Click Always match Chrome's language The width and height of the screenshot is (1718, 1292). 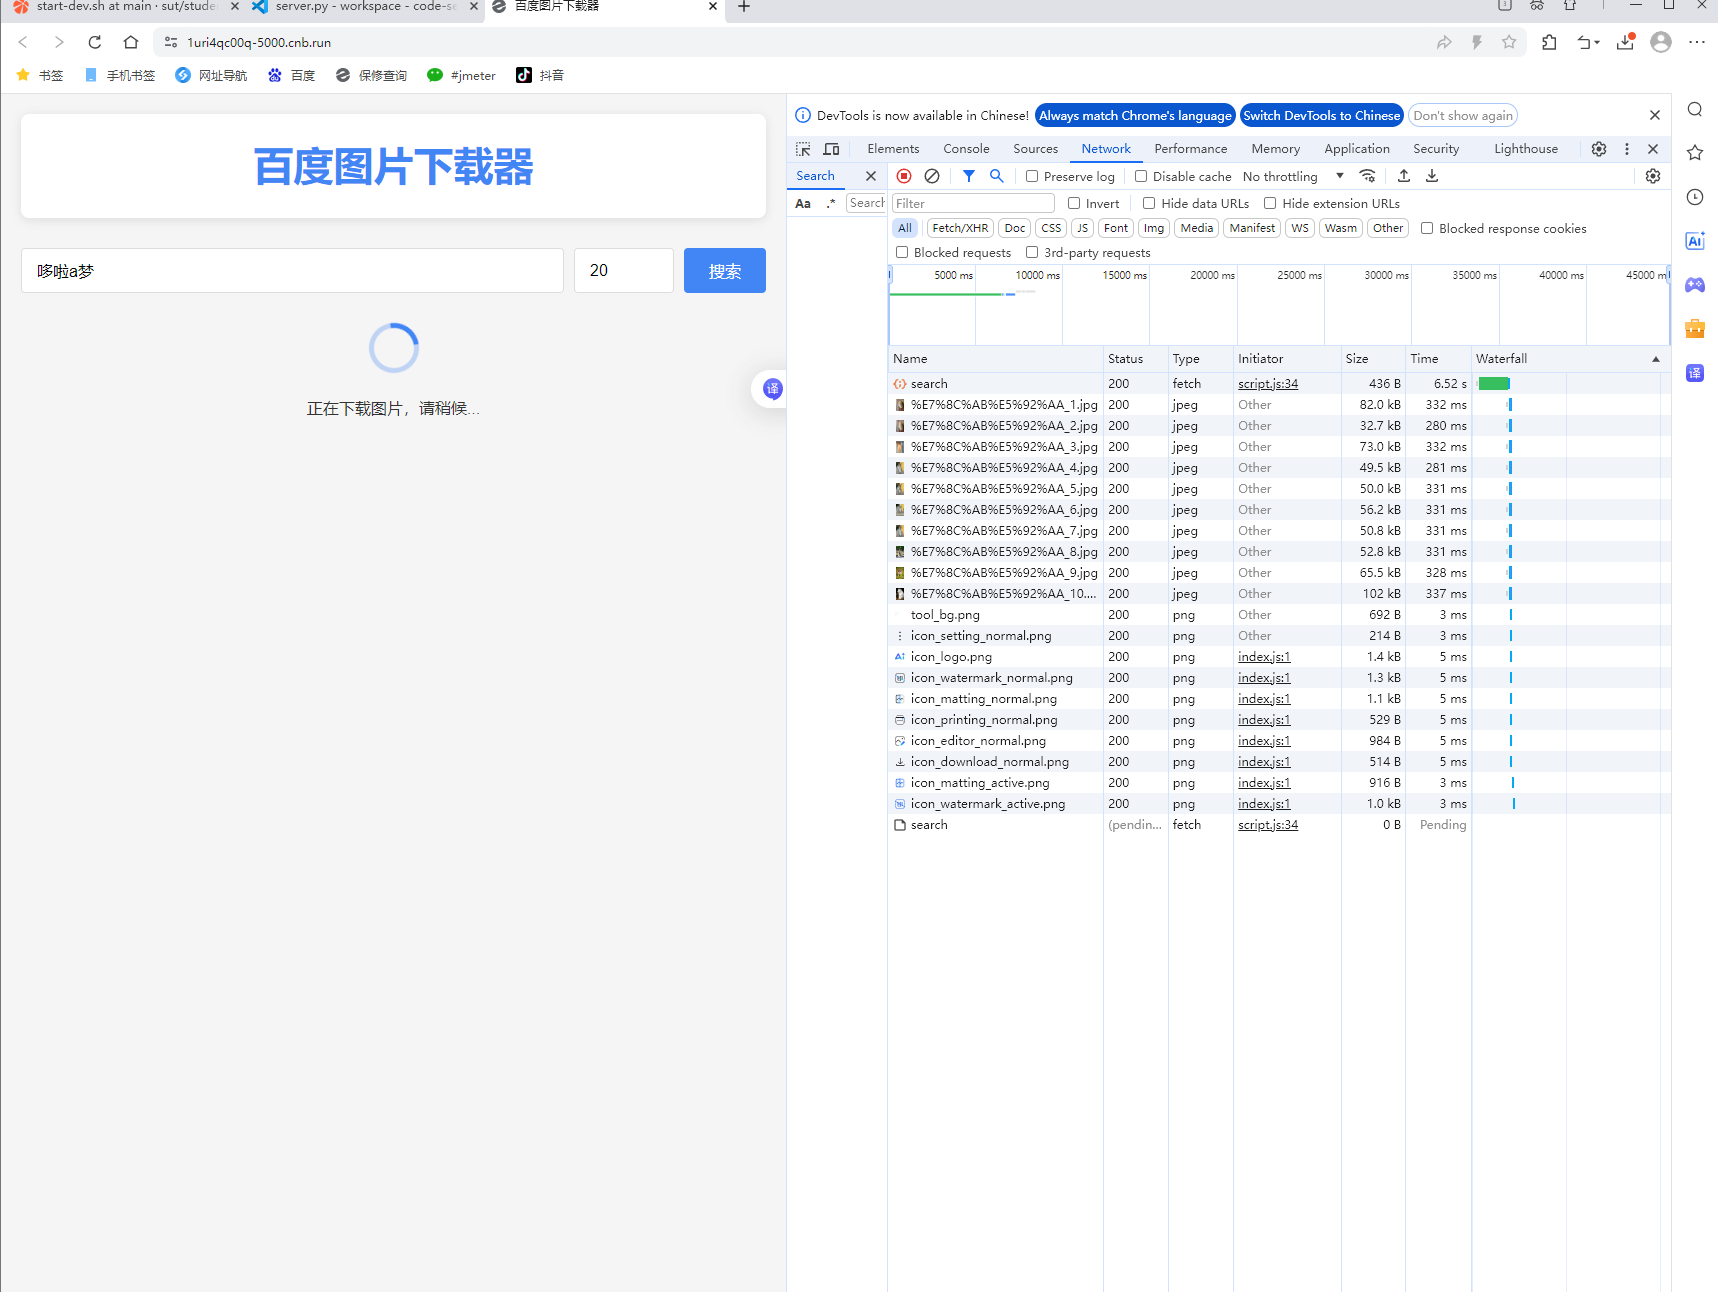click(1135, 115)
